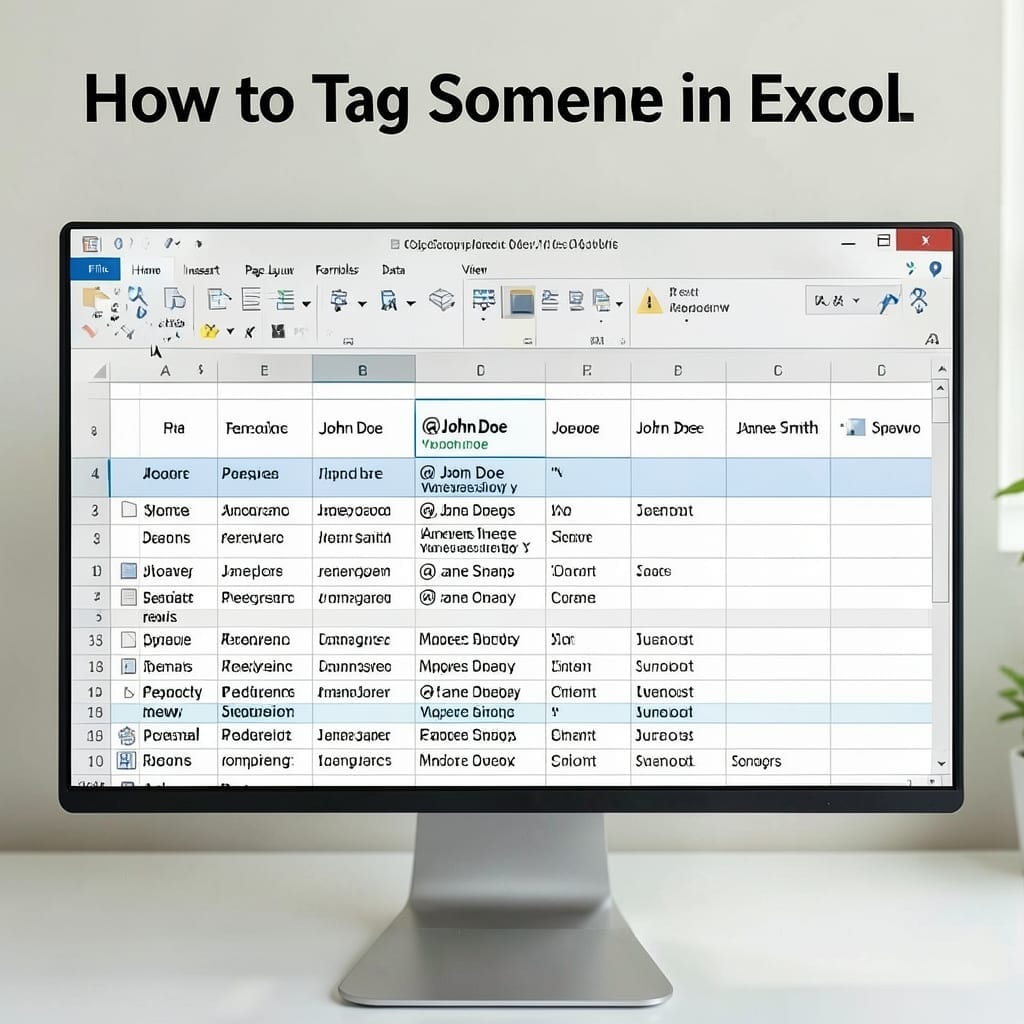Screen dimensions: 1024x1024
Task: Click the dark square icon beside the highlighter
Action: tap(278, 331)
